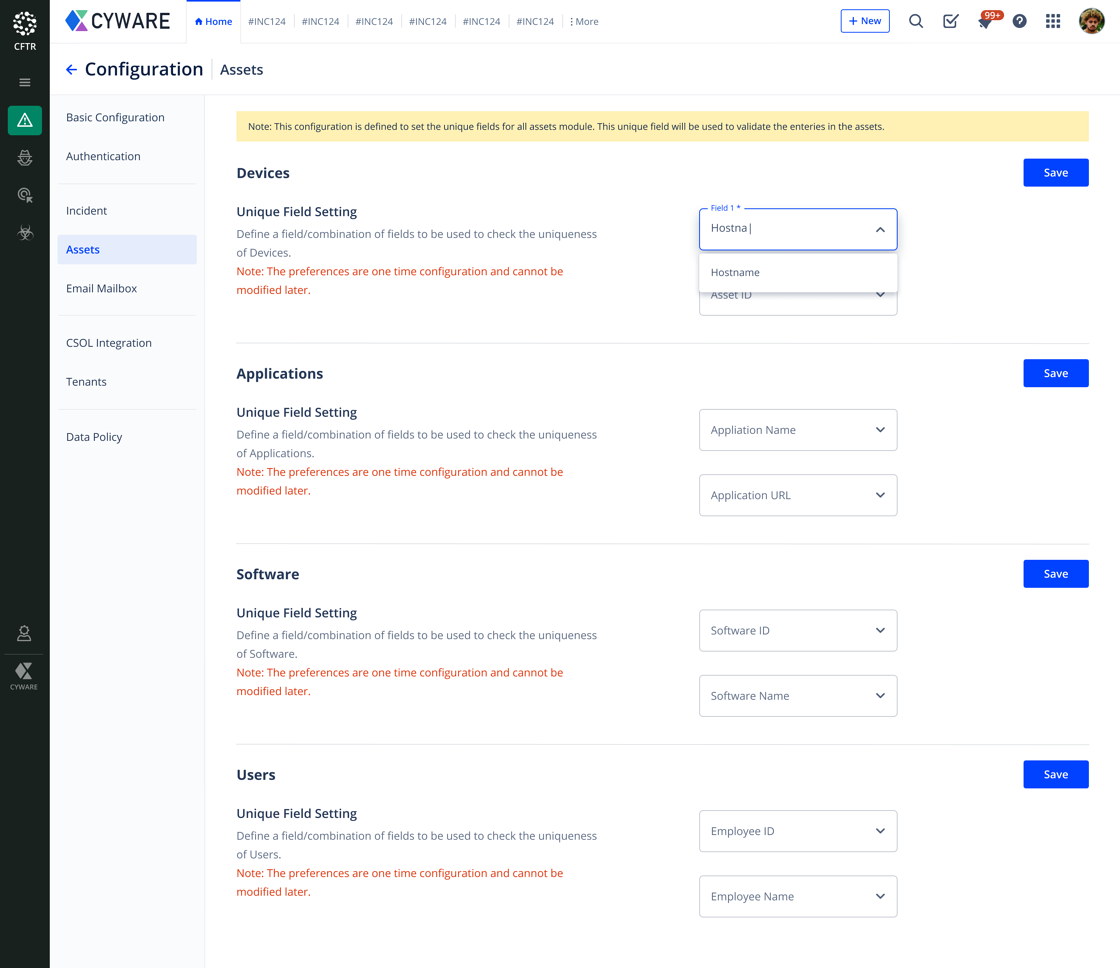Go back using the Configuration arrow
The width and height of the screenshot is (1120, 968).
71,70
